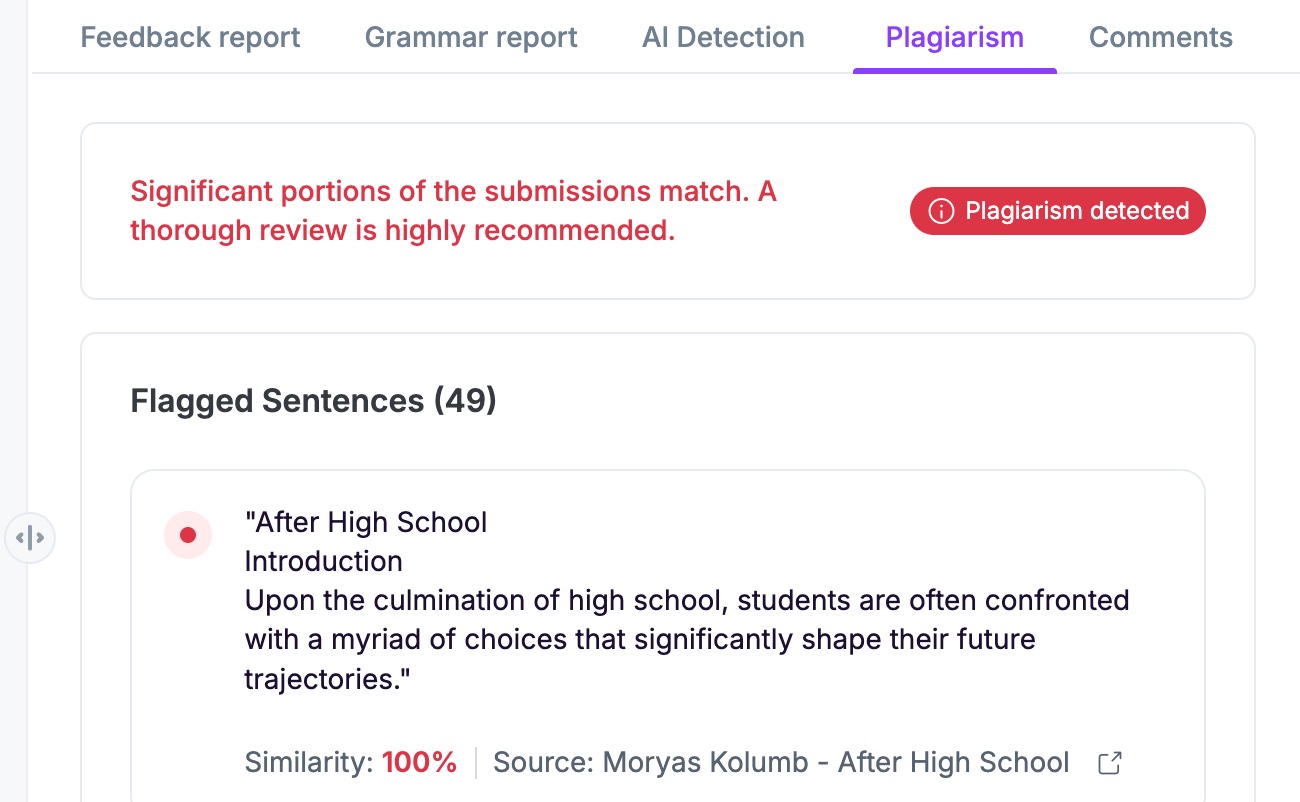Click the panel resize splitter handle
The image size is (1300, 802).
30,538
